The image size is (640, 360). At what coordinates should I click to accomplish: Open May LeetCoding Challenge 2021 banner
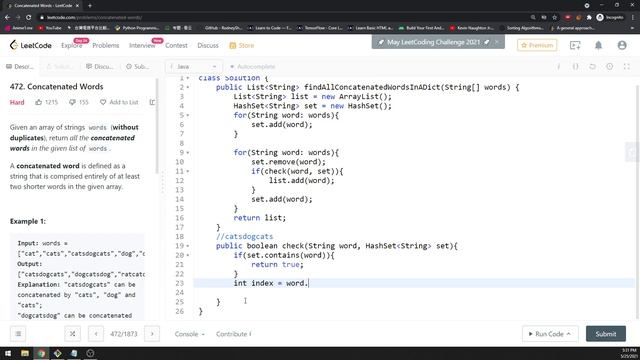pos(433,42)
